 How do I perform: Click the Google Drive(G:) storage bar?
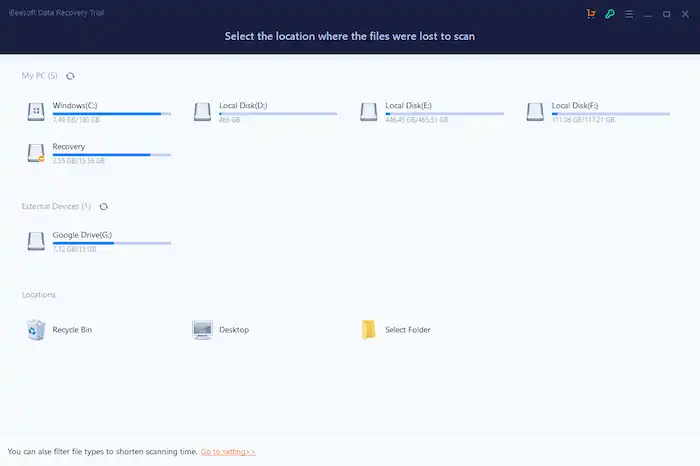coord(111,243)
